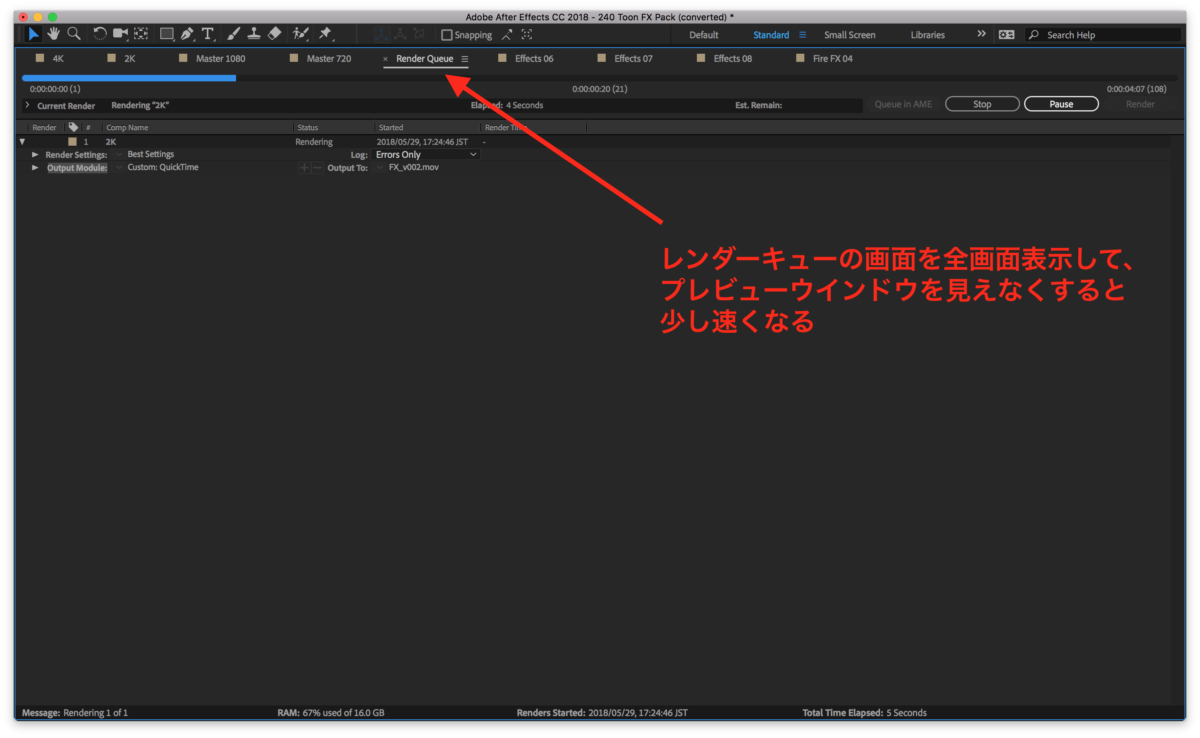Select the Horizontal Type tool
This screenshot has width=1200, height=738.
[208, 34]
